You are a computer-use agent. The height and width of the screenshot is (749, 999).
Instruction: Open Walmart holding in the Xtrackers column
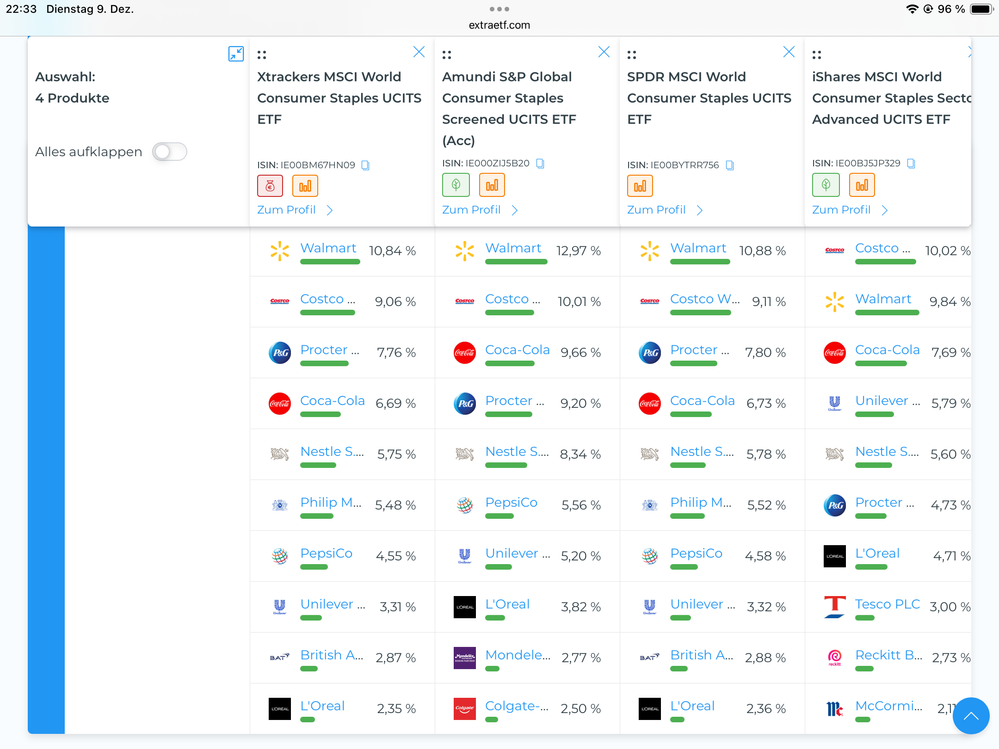click(x=328, y=248)
